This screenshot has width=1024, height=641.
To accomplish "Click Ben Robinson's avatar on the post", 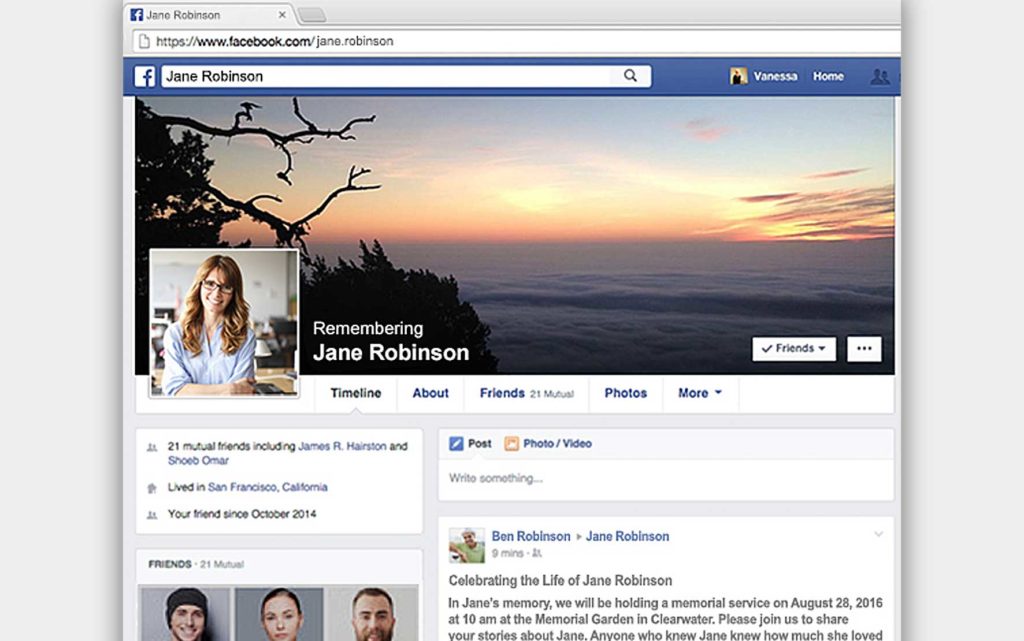I will [x=467, y=545].
